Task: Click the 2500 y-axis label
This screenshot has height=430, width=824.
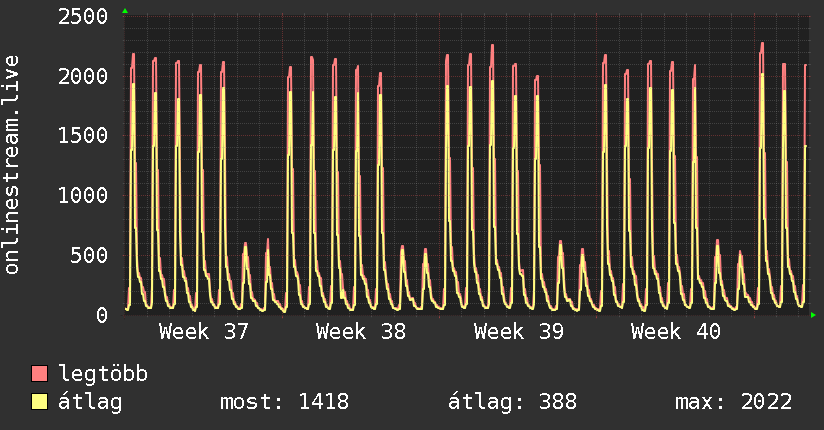Action: (x=83, y=16)
